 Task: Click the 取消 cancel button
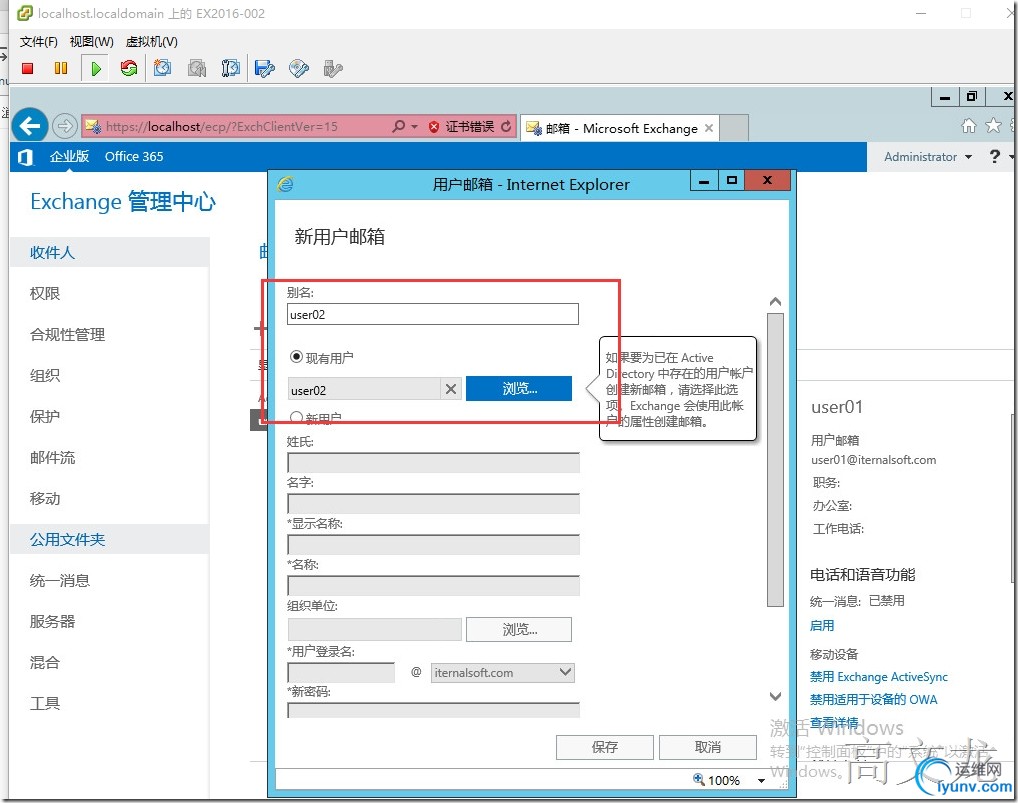pyautogui.click(x=708, y=747)
